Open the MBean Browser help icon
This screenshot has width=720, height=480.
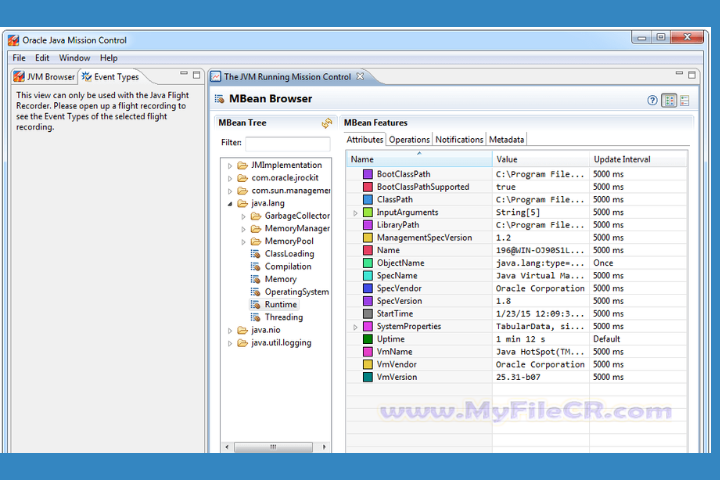tap(652, 100)
